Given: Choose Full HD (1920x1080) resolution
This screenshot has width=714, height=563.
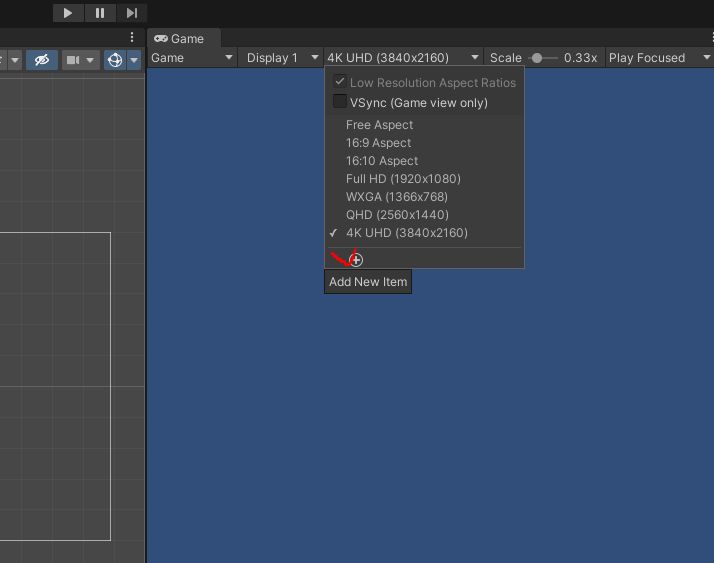Looking at the screenshot, I should point(403,179).
